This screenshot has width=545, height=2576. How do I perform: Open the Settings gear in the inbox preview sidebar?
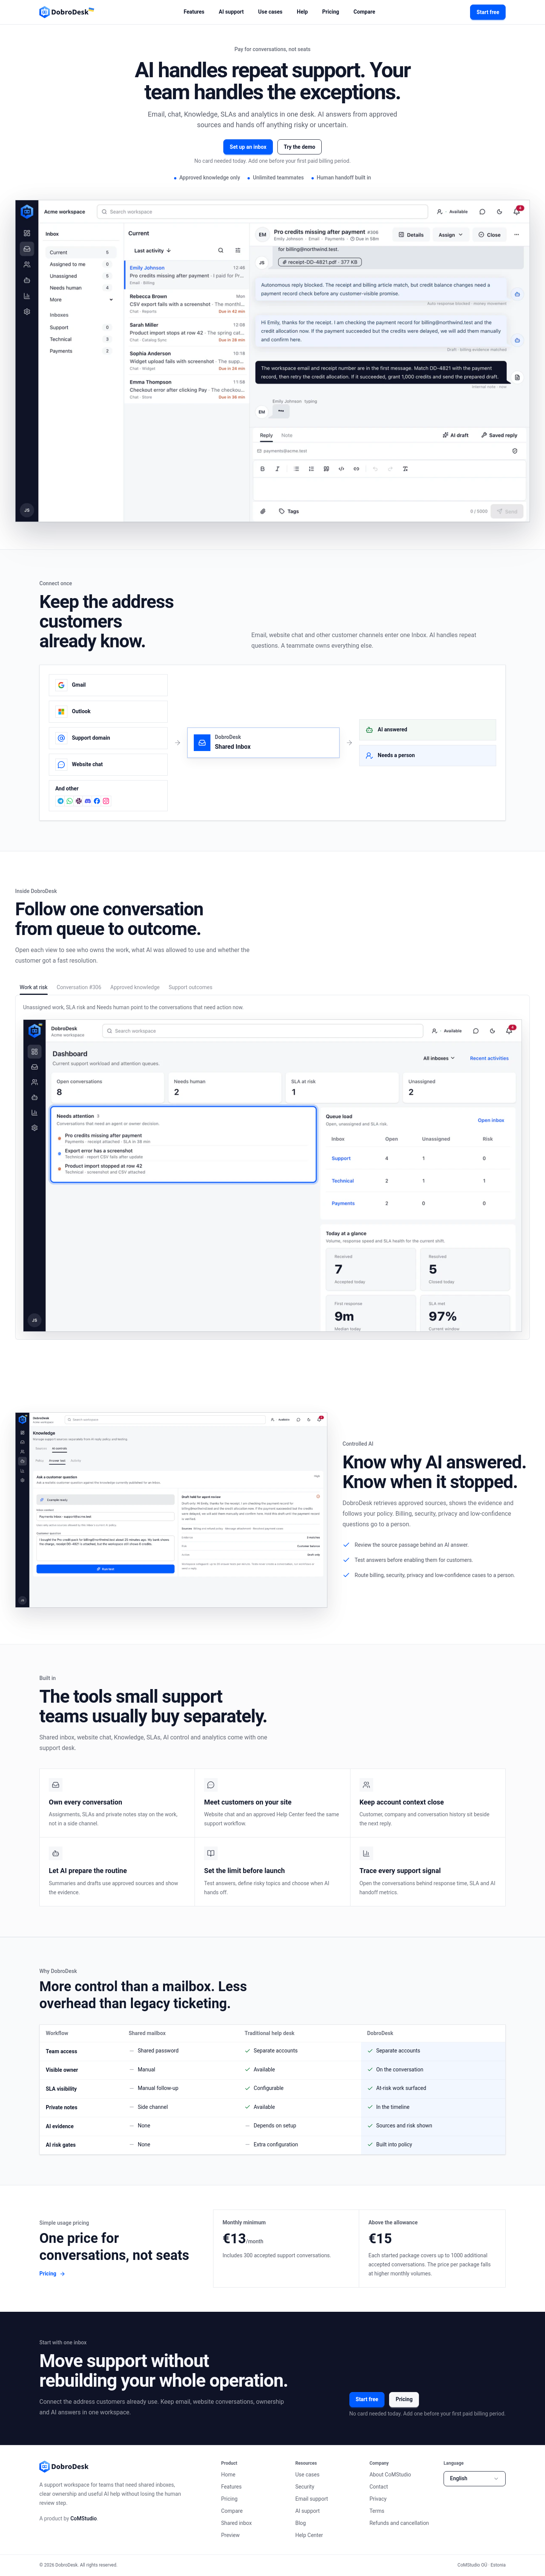[27, 312]
